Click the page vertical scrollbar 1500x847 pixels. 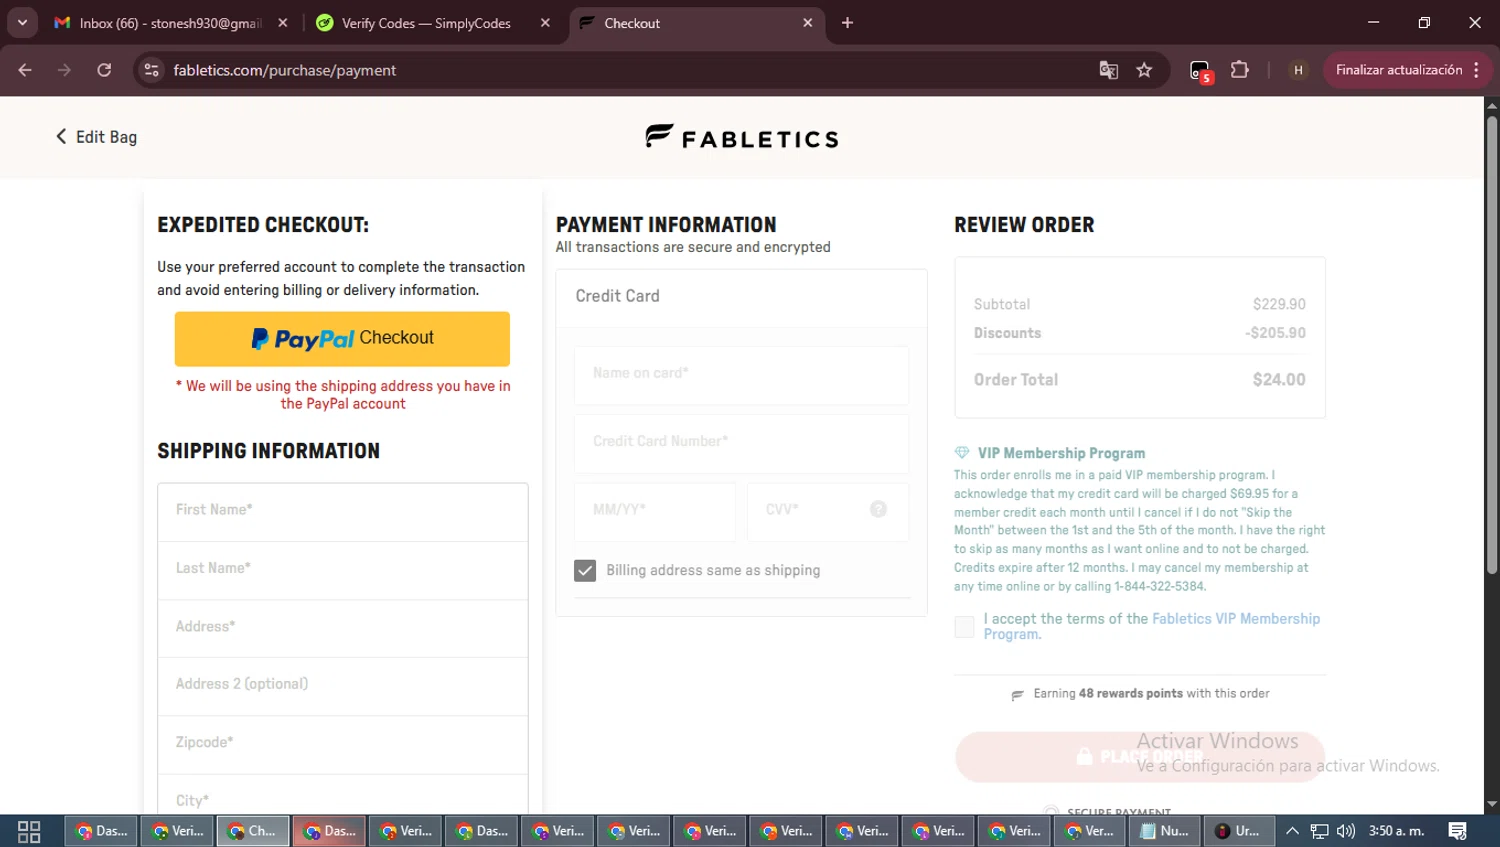(1491, 345)
